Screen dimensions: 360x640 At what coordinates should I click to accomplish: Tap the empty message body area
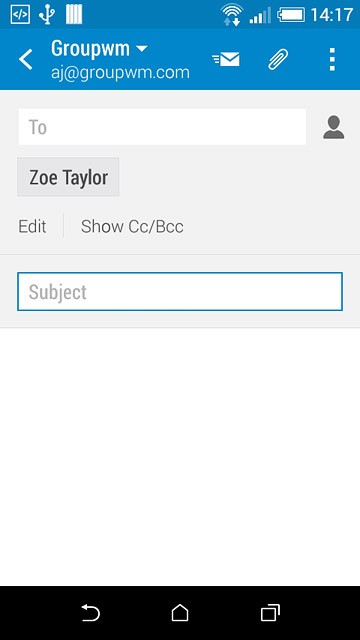[180, 456]
